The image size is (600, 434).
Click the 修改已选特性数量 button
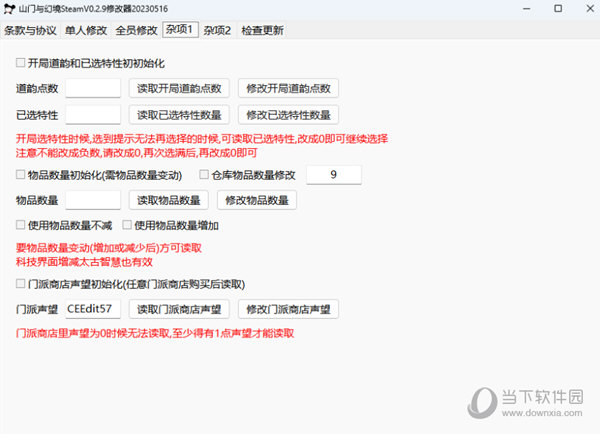pos(288,115)
